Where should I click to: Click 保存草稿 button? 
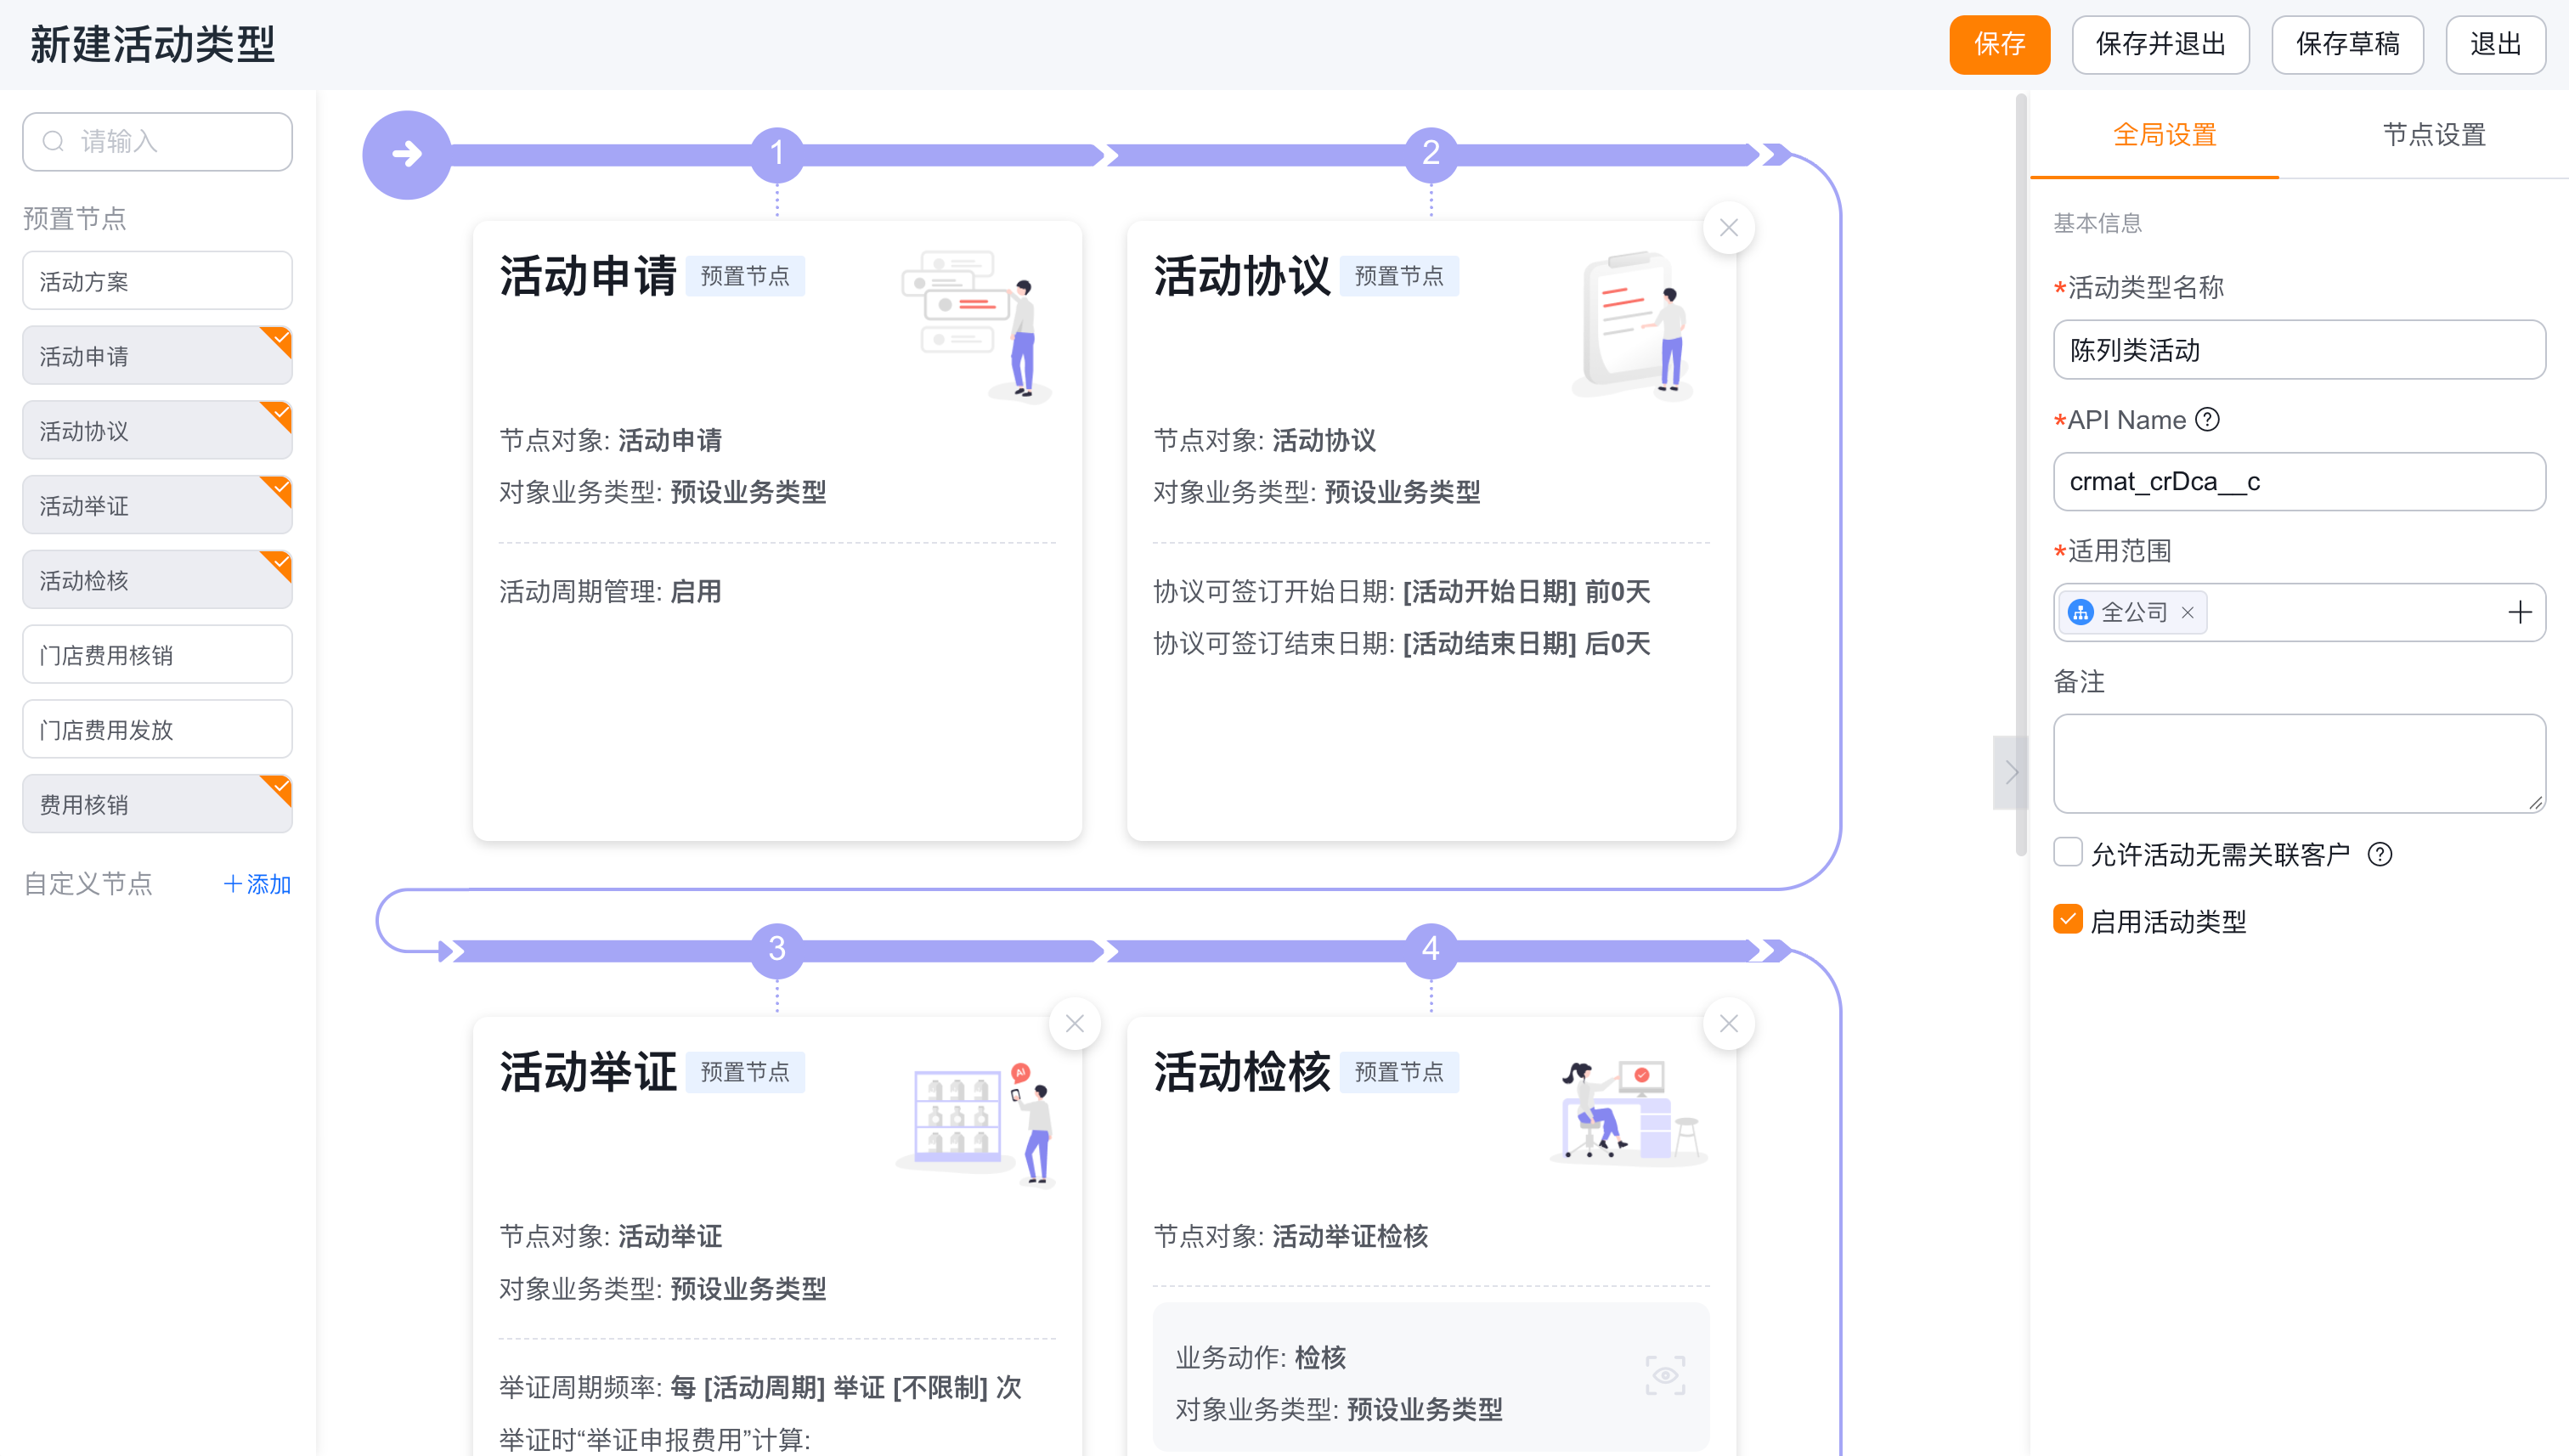pyautogui.click(x=2347, y=44)
